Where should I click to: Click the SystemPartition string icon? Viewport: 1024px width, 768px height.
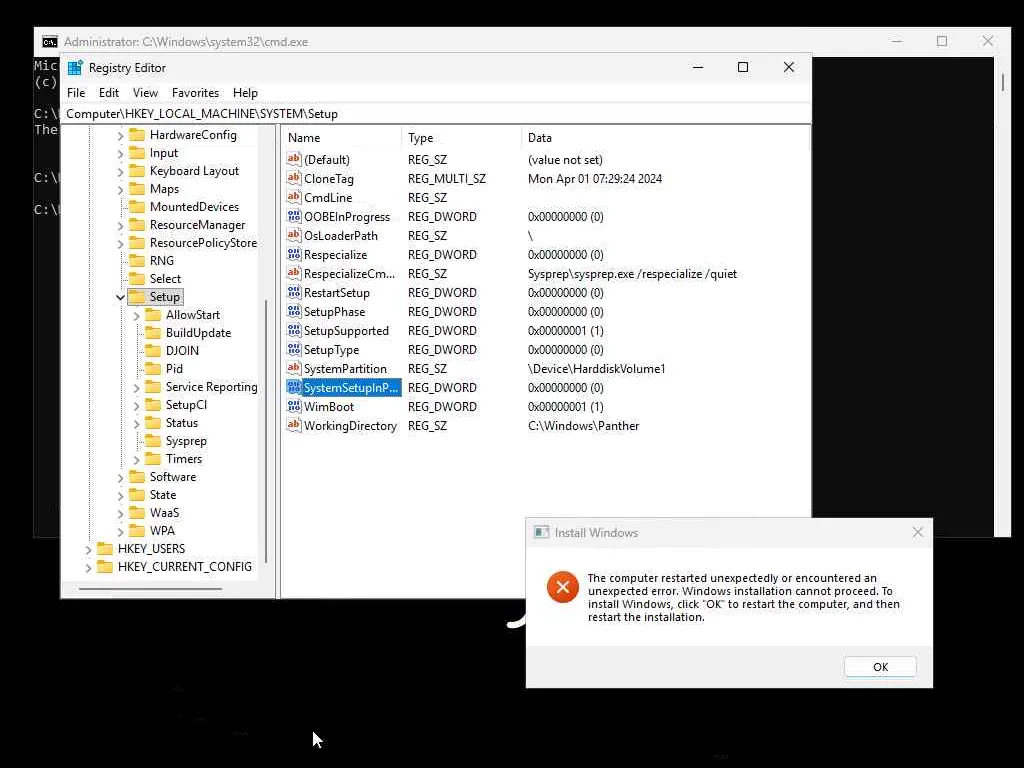click(x=294, y=368)
